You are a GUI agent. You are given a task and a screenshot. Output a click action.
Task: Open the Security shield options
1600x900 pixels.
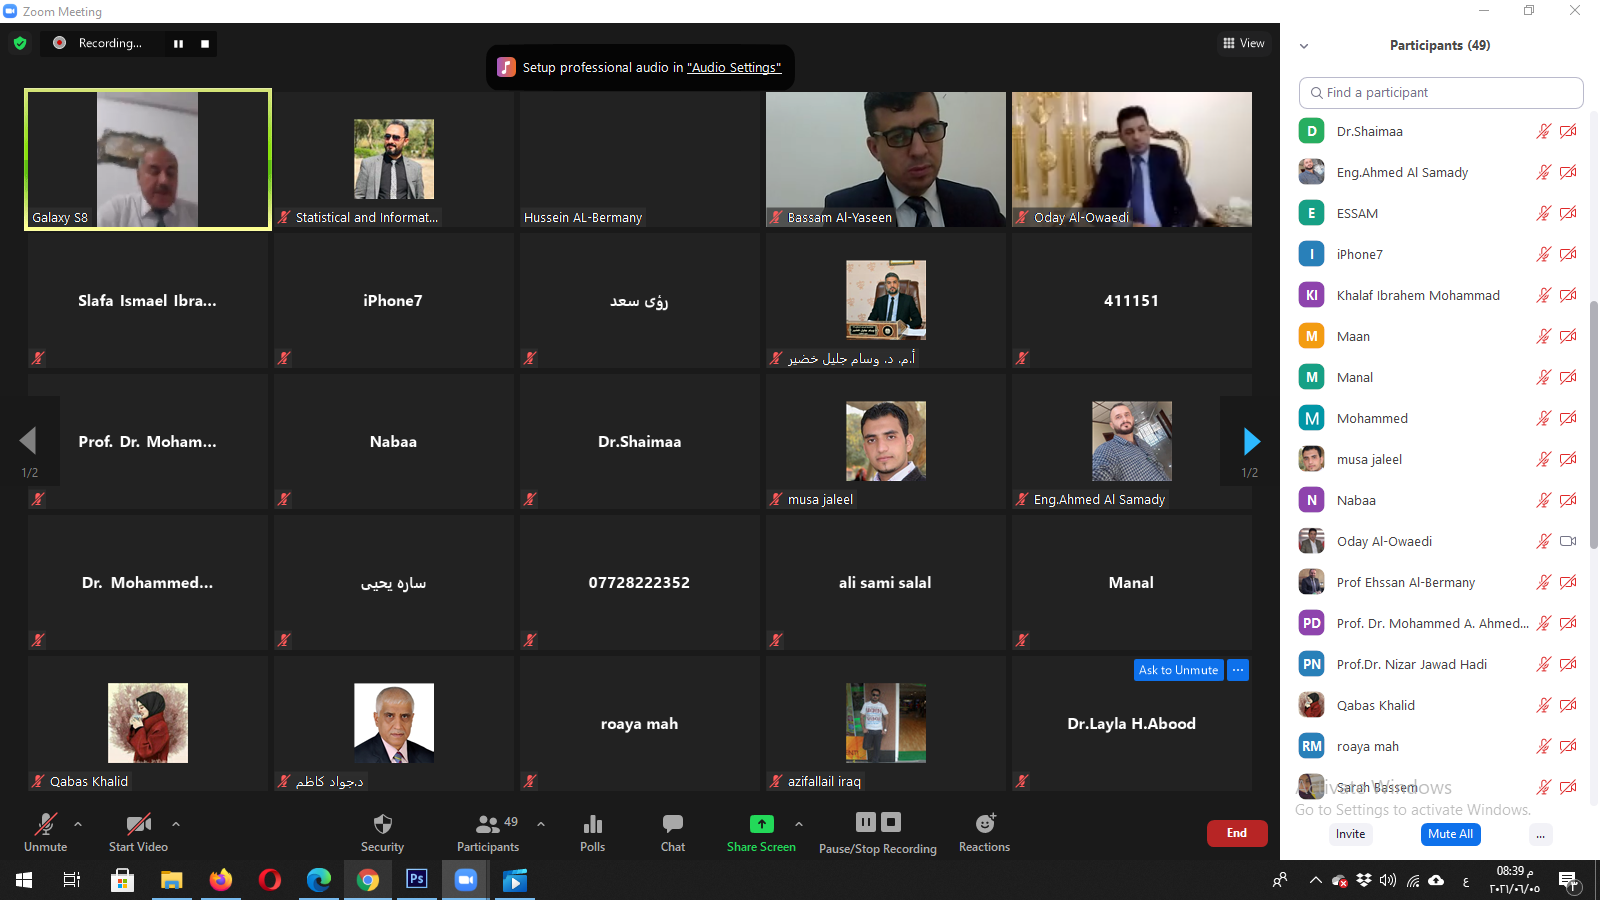(x=382, y=832)
